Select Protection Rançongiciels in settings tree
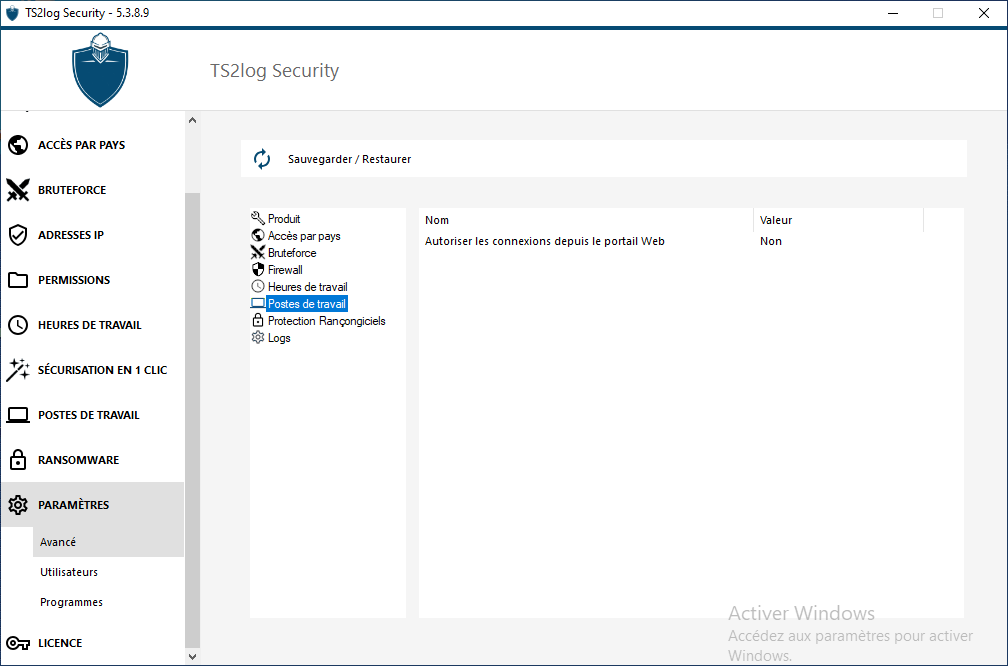This screenshot has width=1008, height=666. 327,321
